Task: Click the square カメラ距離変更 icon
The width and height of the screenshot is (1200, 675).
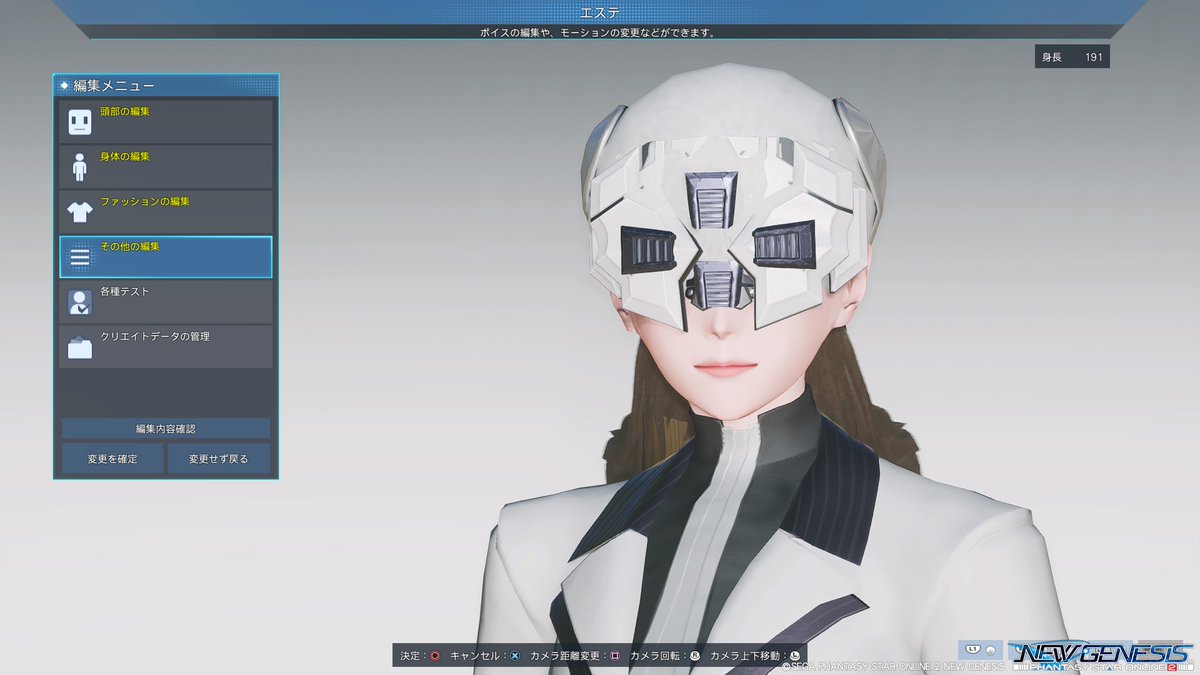Action: click(x=615, y=656)
